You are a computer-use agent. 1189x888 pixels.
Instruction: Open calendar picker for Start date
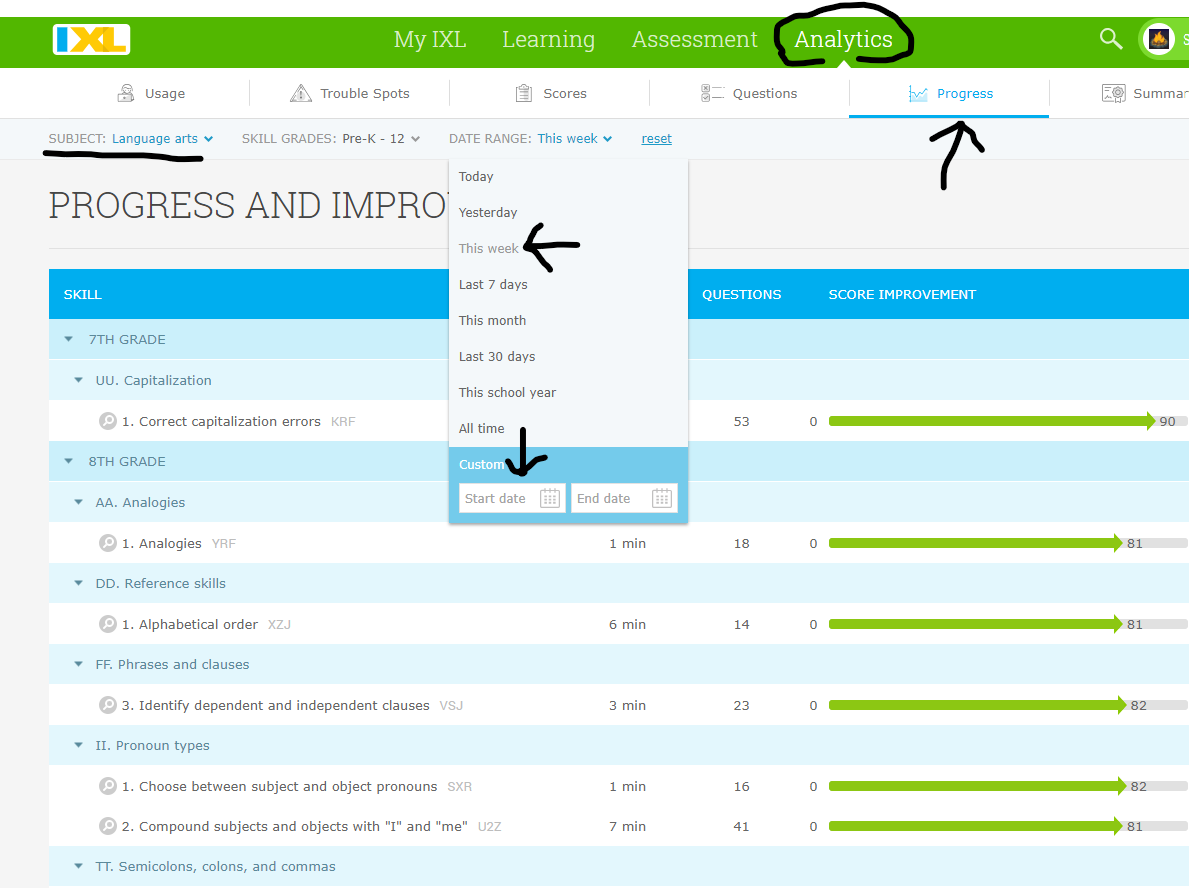click(x=550, y=498)
